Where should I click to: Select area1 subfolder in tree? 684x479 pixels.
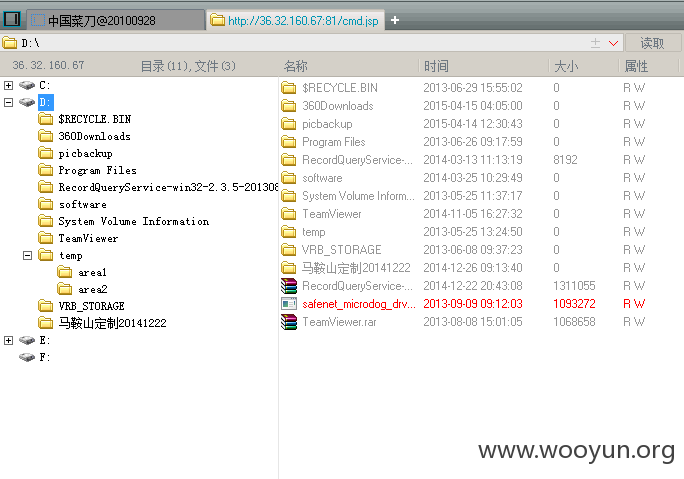tap(92, 272)
